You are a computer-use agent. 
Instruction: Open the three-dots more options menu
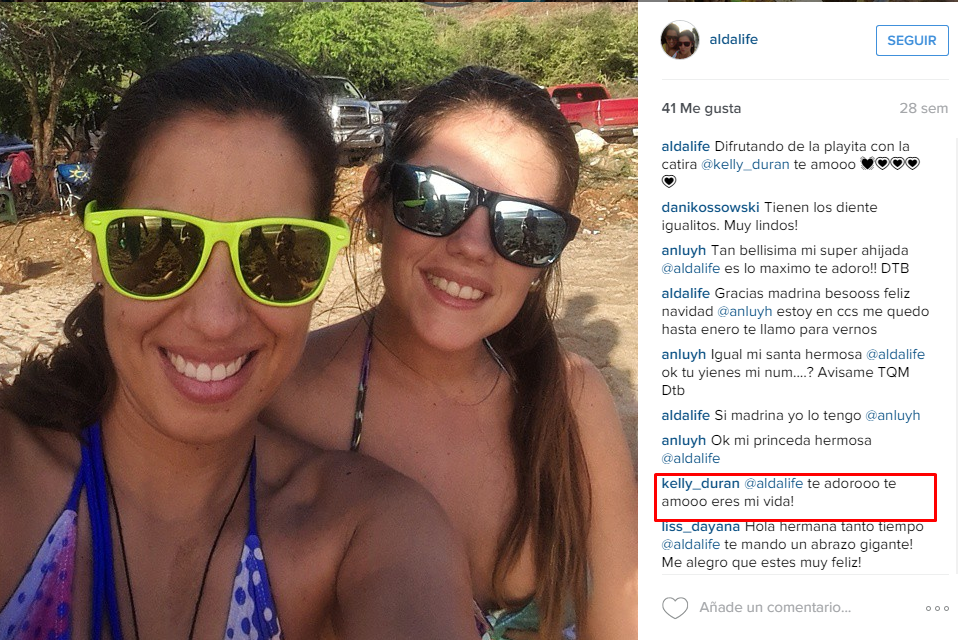pos(937,608)
